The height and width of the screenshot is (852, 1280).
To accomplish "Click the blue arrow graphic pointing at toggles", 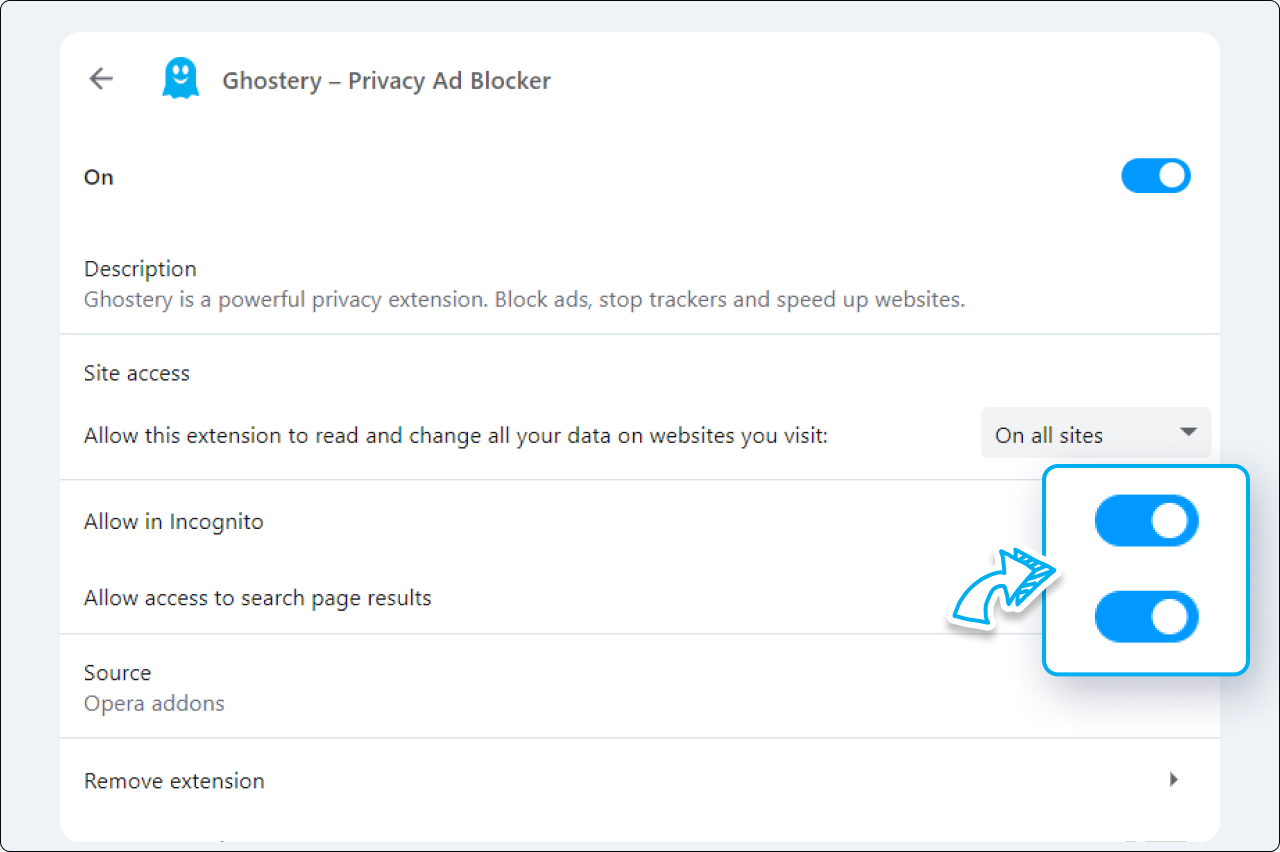I will [1000, 585].
